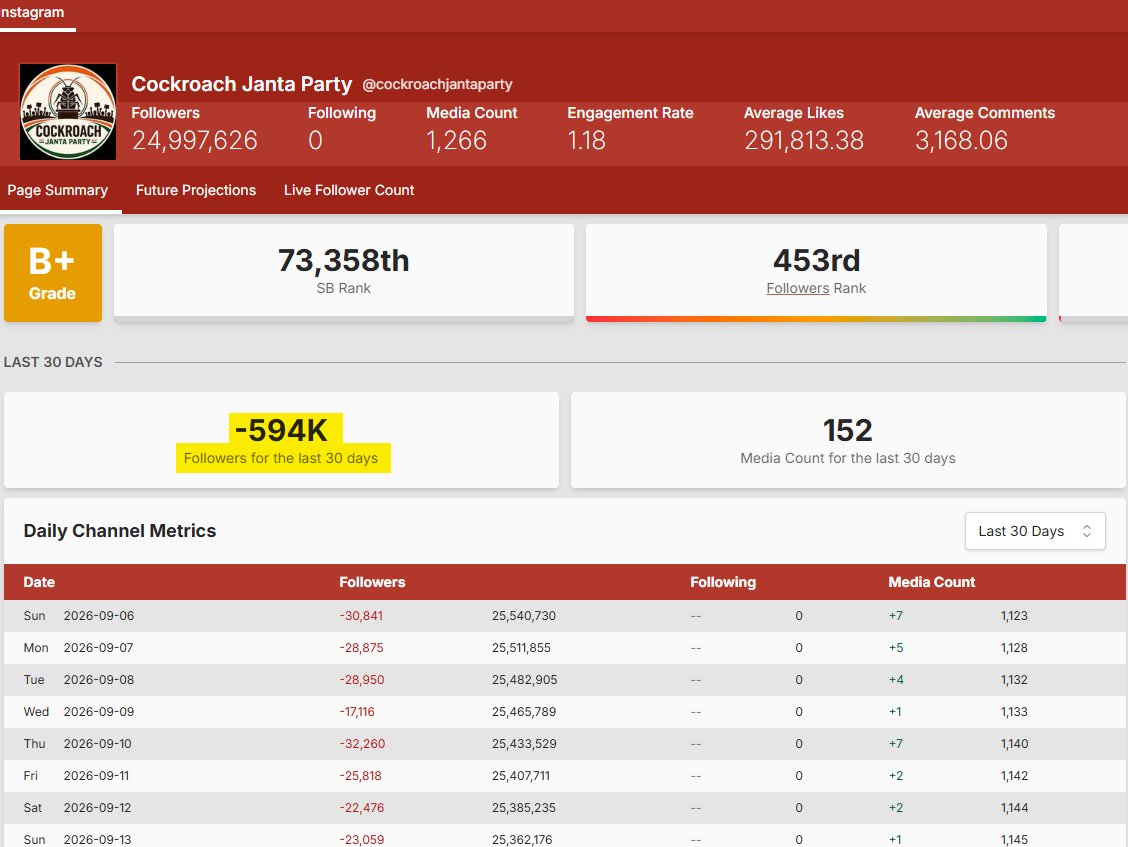Click the 24,997,626 followers value
This screenshot has height=847, width=1128.
pyautogui.click(x=194, y=140)
